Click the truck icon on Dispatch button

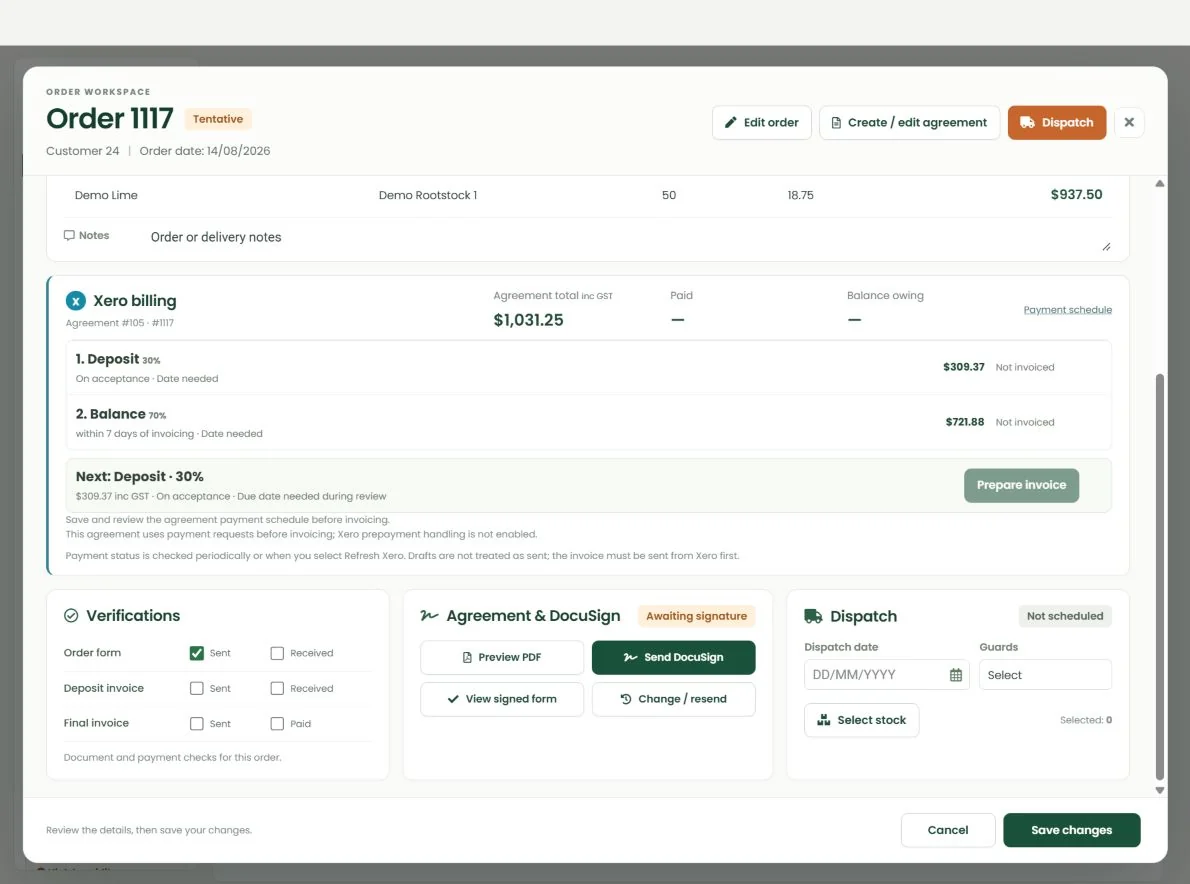[x=1027, y=122]
